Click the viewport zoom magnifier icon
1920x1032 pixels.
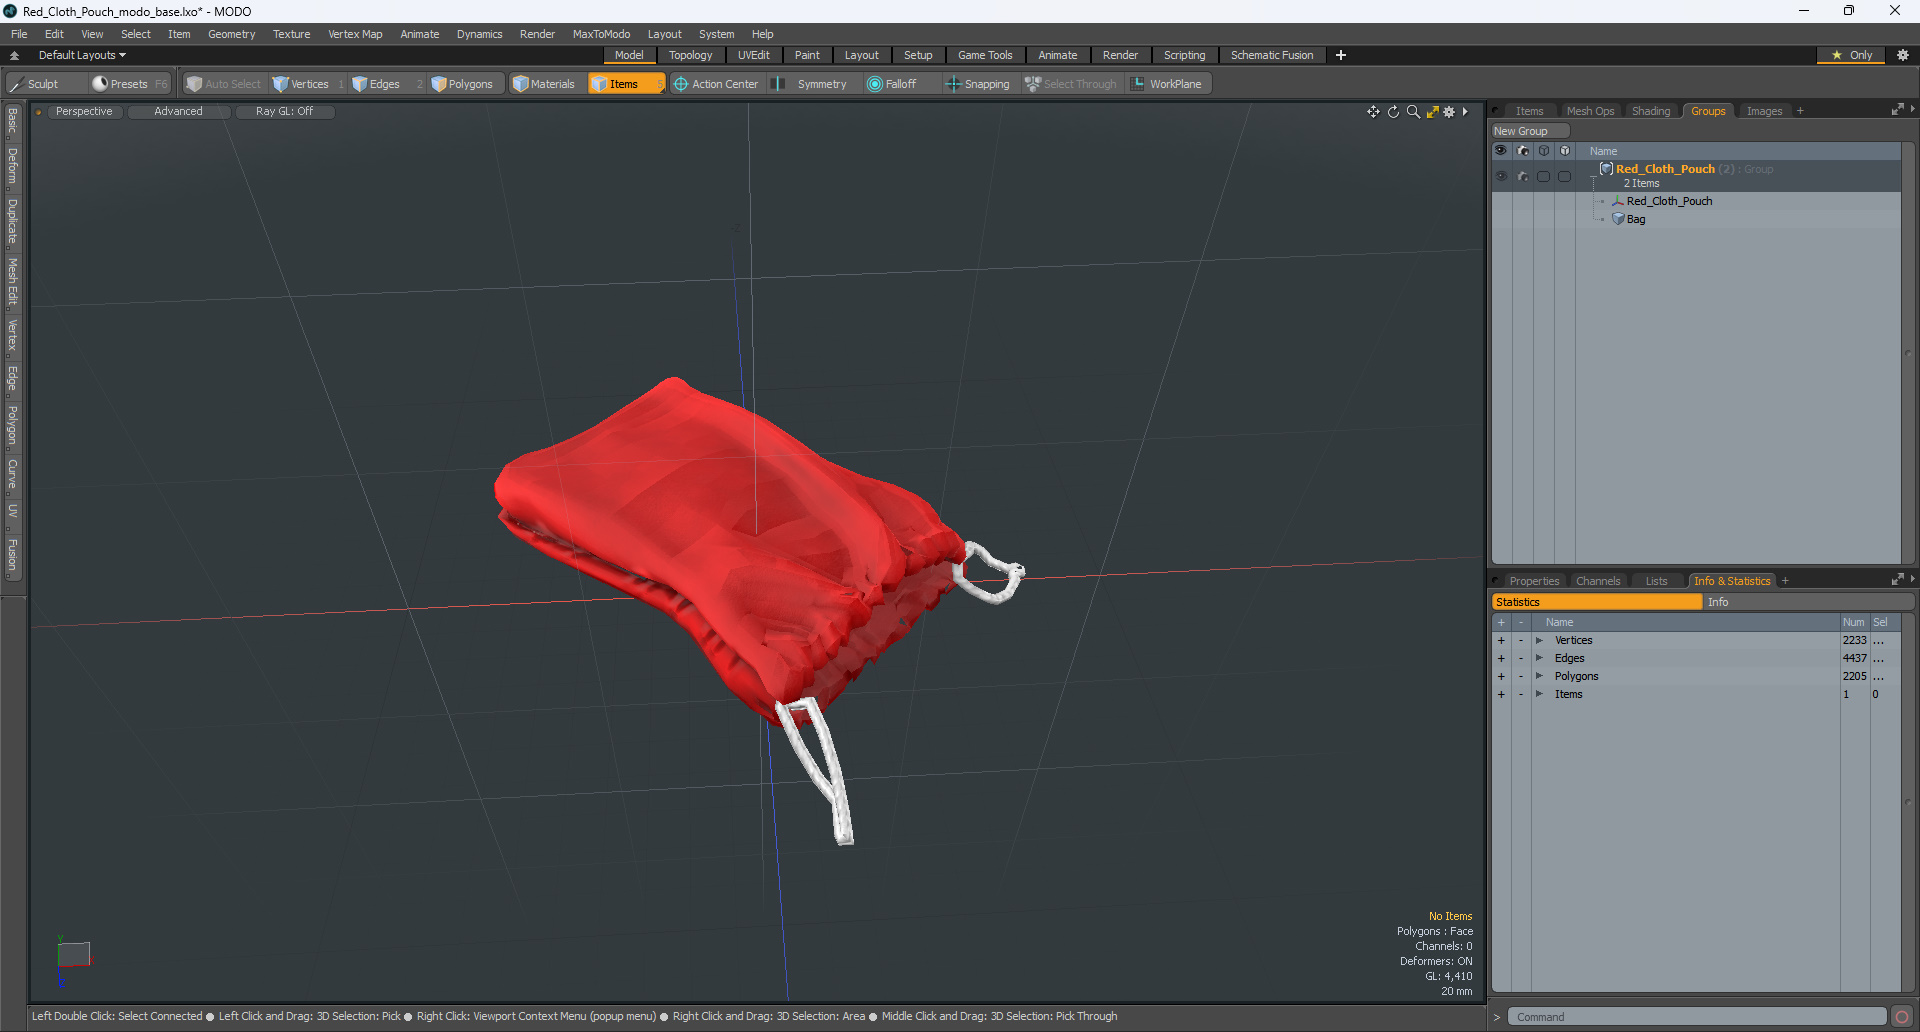1413,112
